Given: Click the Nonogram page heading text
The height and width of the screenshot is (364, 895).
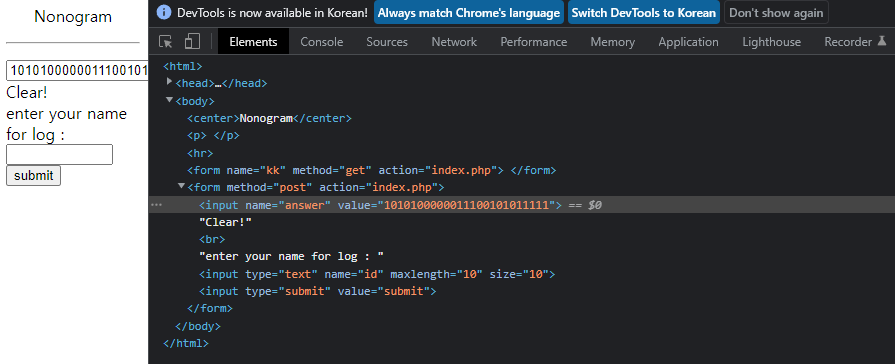Looking at the screenshot, I should click(73, 17).
